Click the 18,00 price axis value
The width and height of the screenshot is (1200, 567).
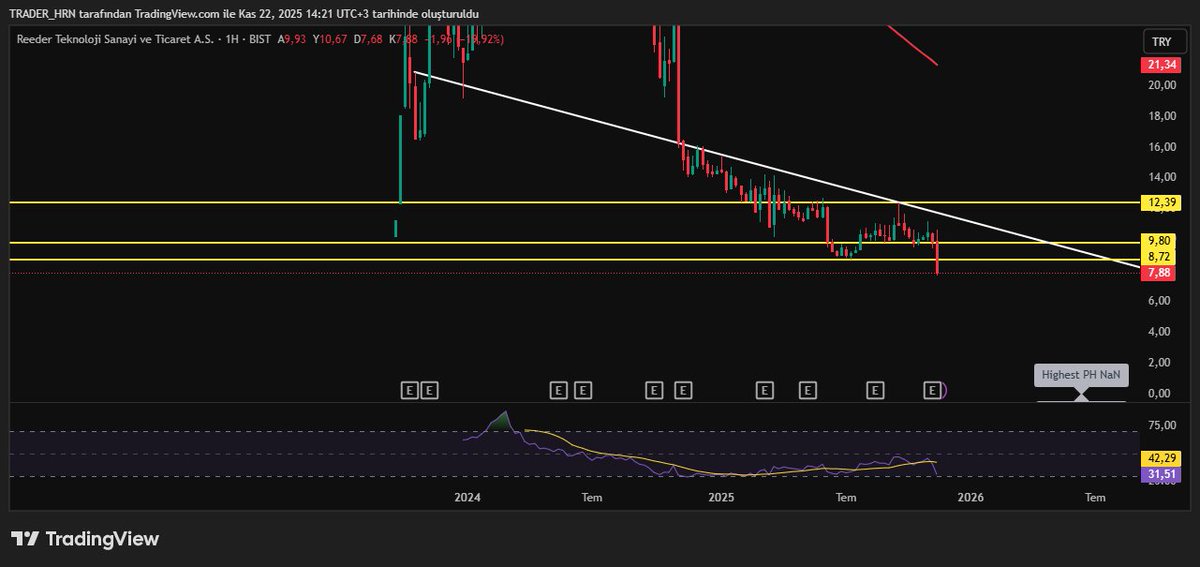point(1161,116)
